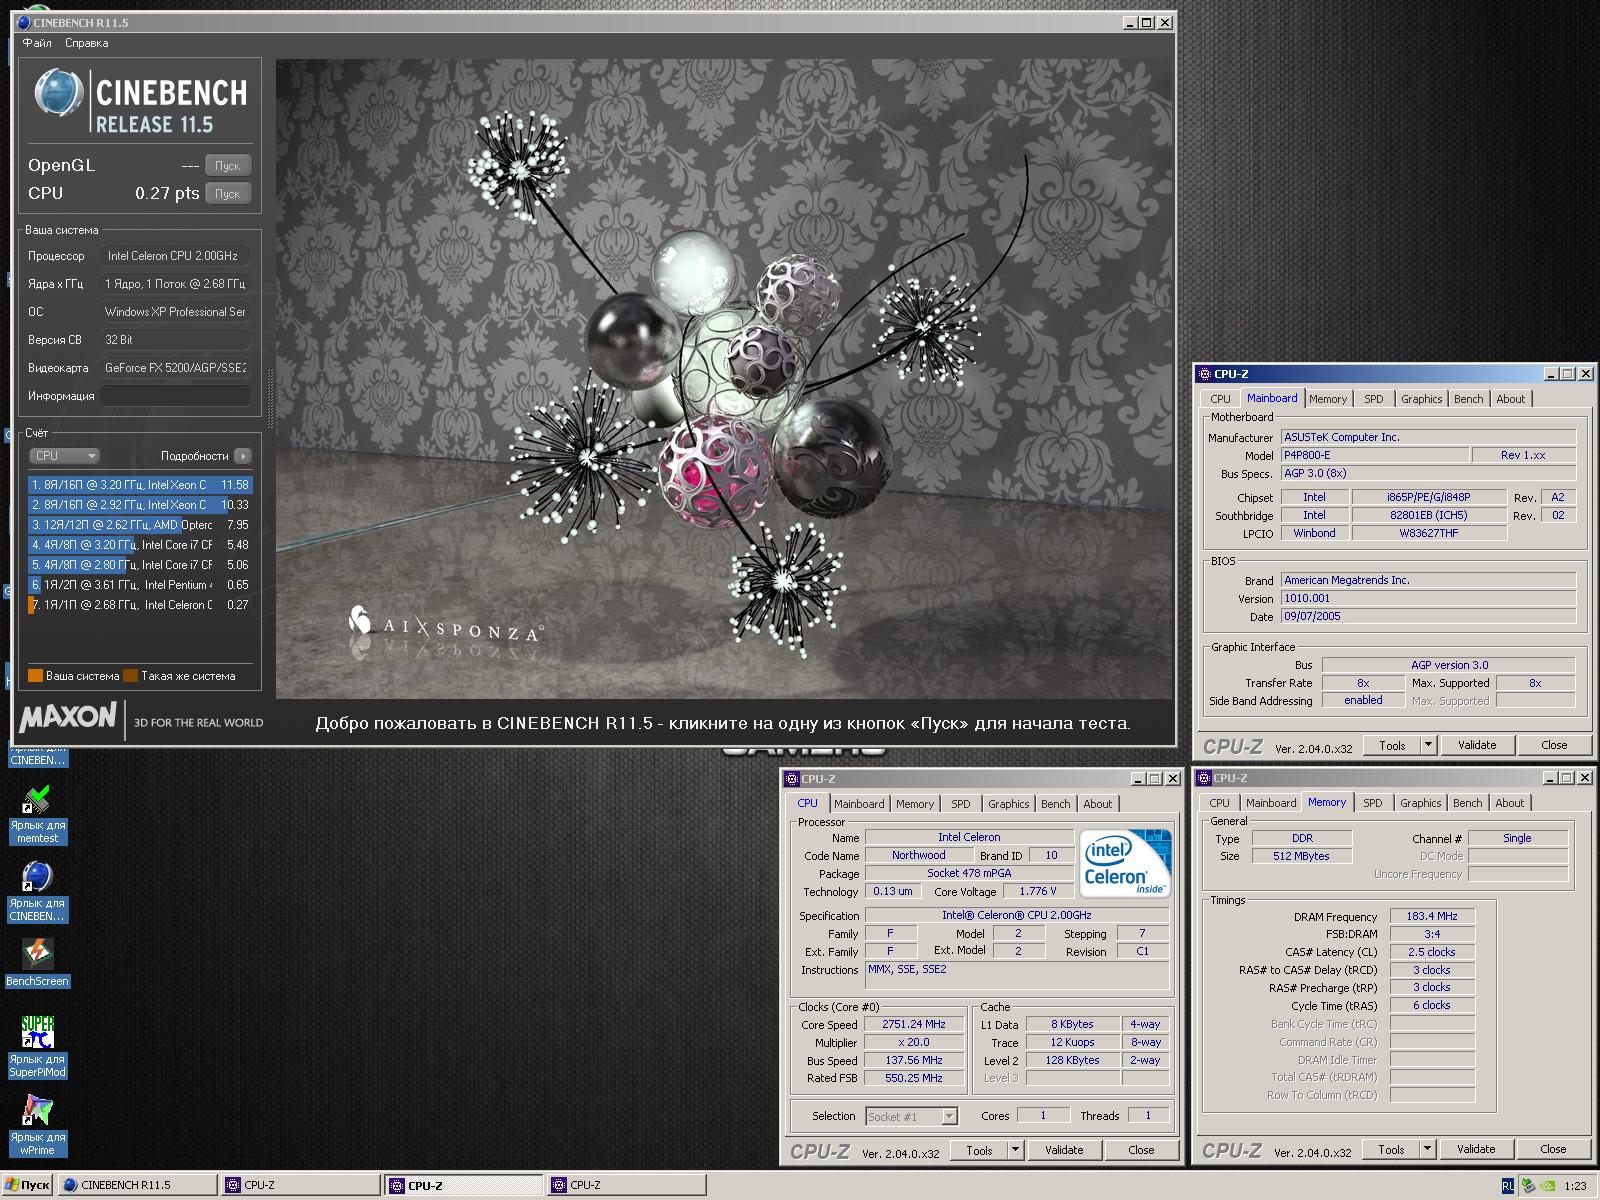Click the Core Voltage value 1.776 V

[1038, 891]
